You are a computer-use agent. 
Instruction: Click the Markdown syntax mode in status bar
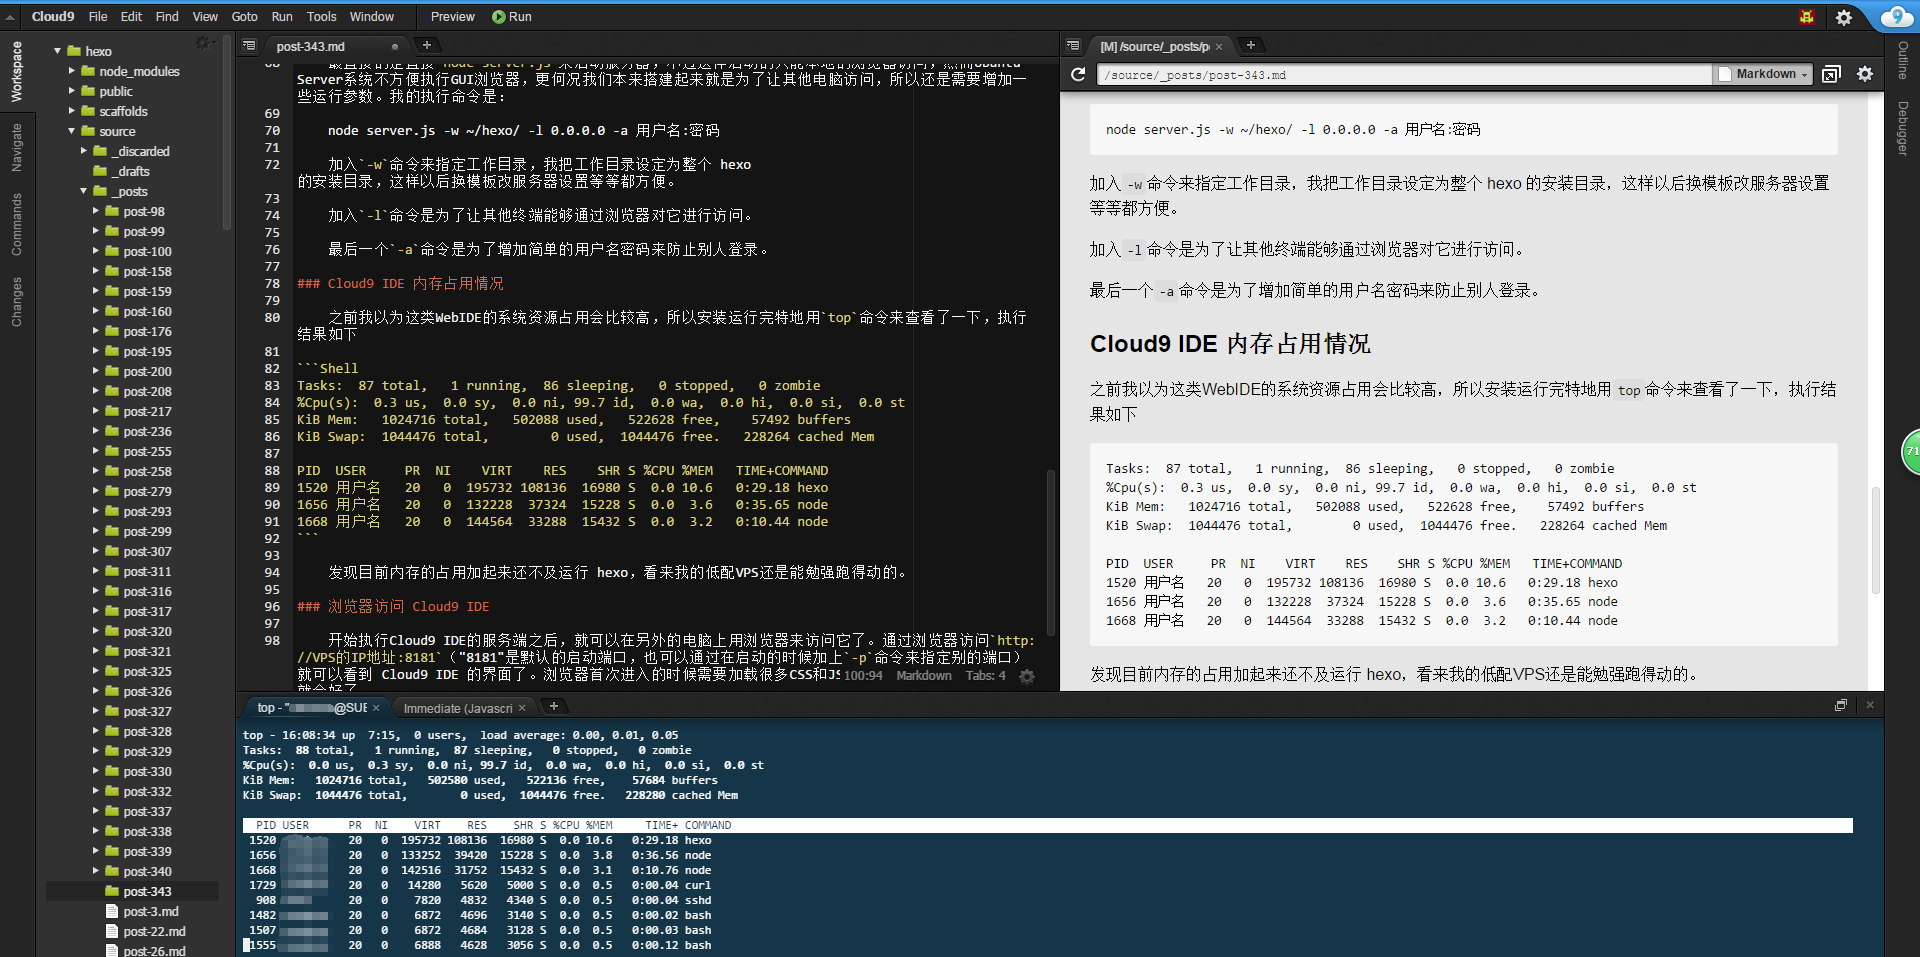[924, 676]
